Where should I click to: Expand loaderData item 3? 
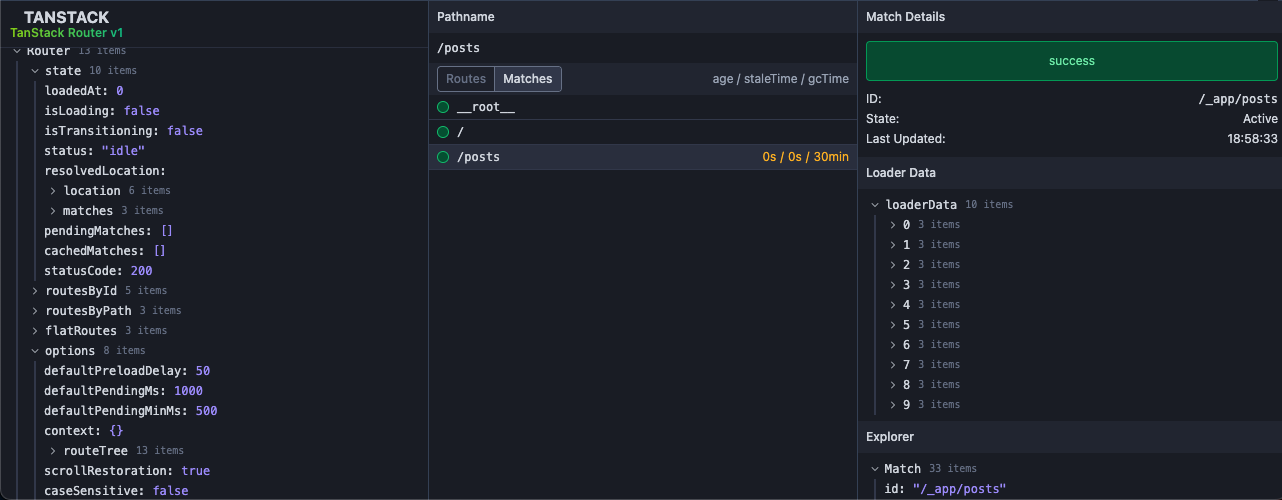(893, 285)
